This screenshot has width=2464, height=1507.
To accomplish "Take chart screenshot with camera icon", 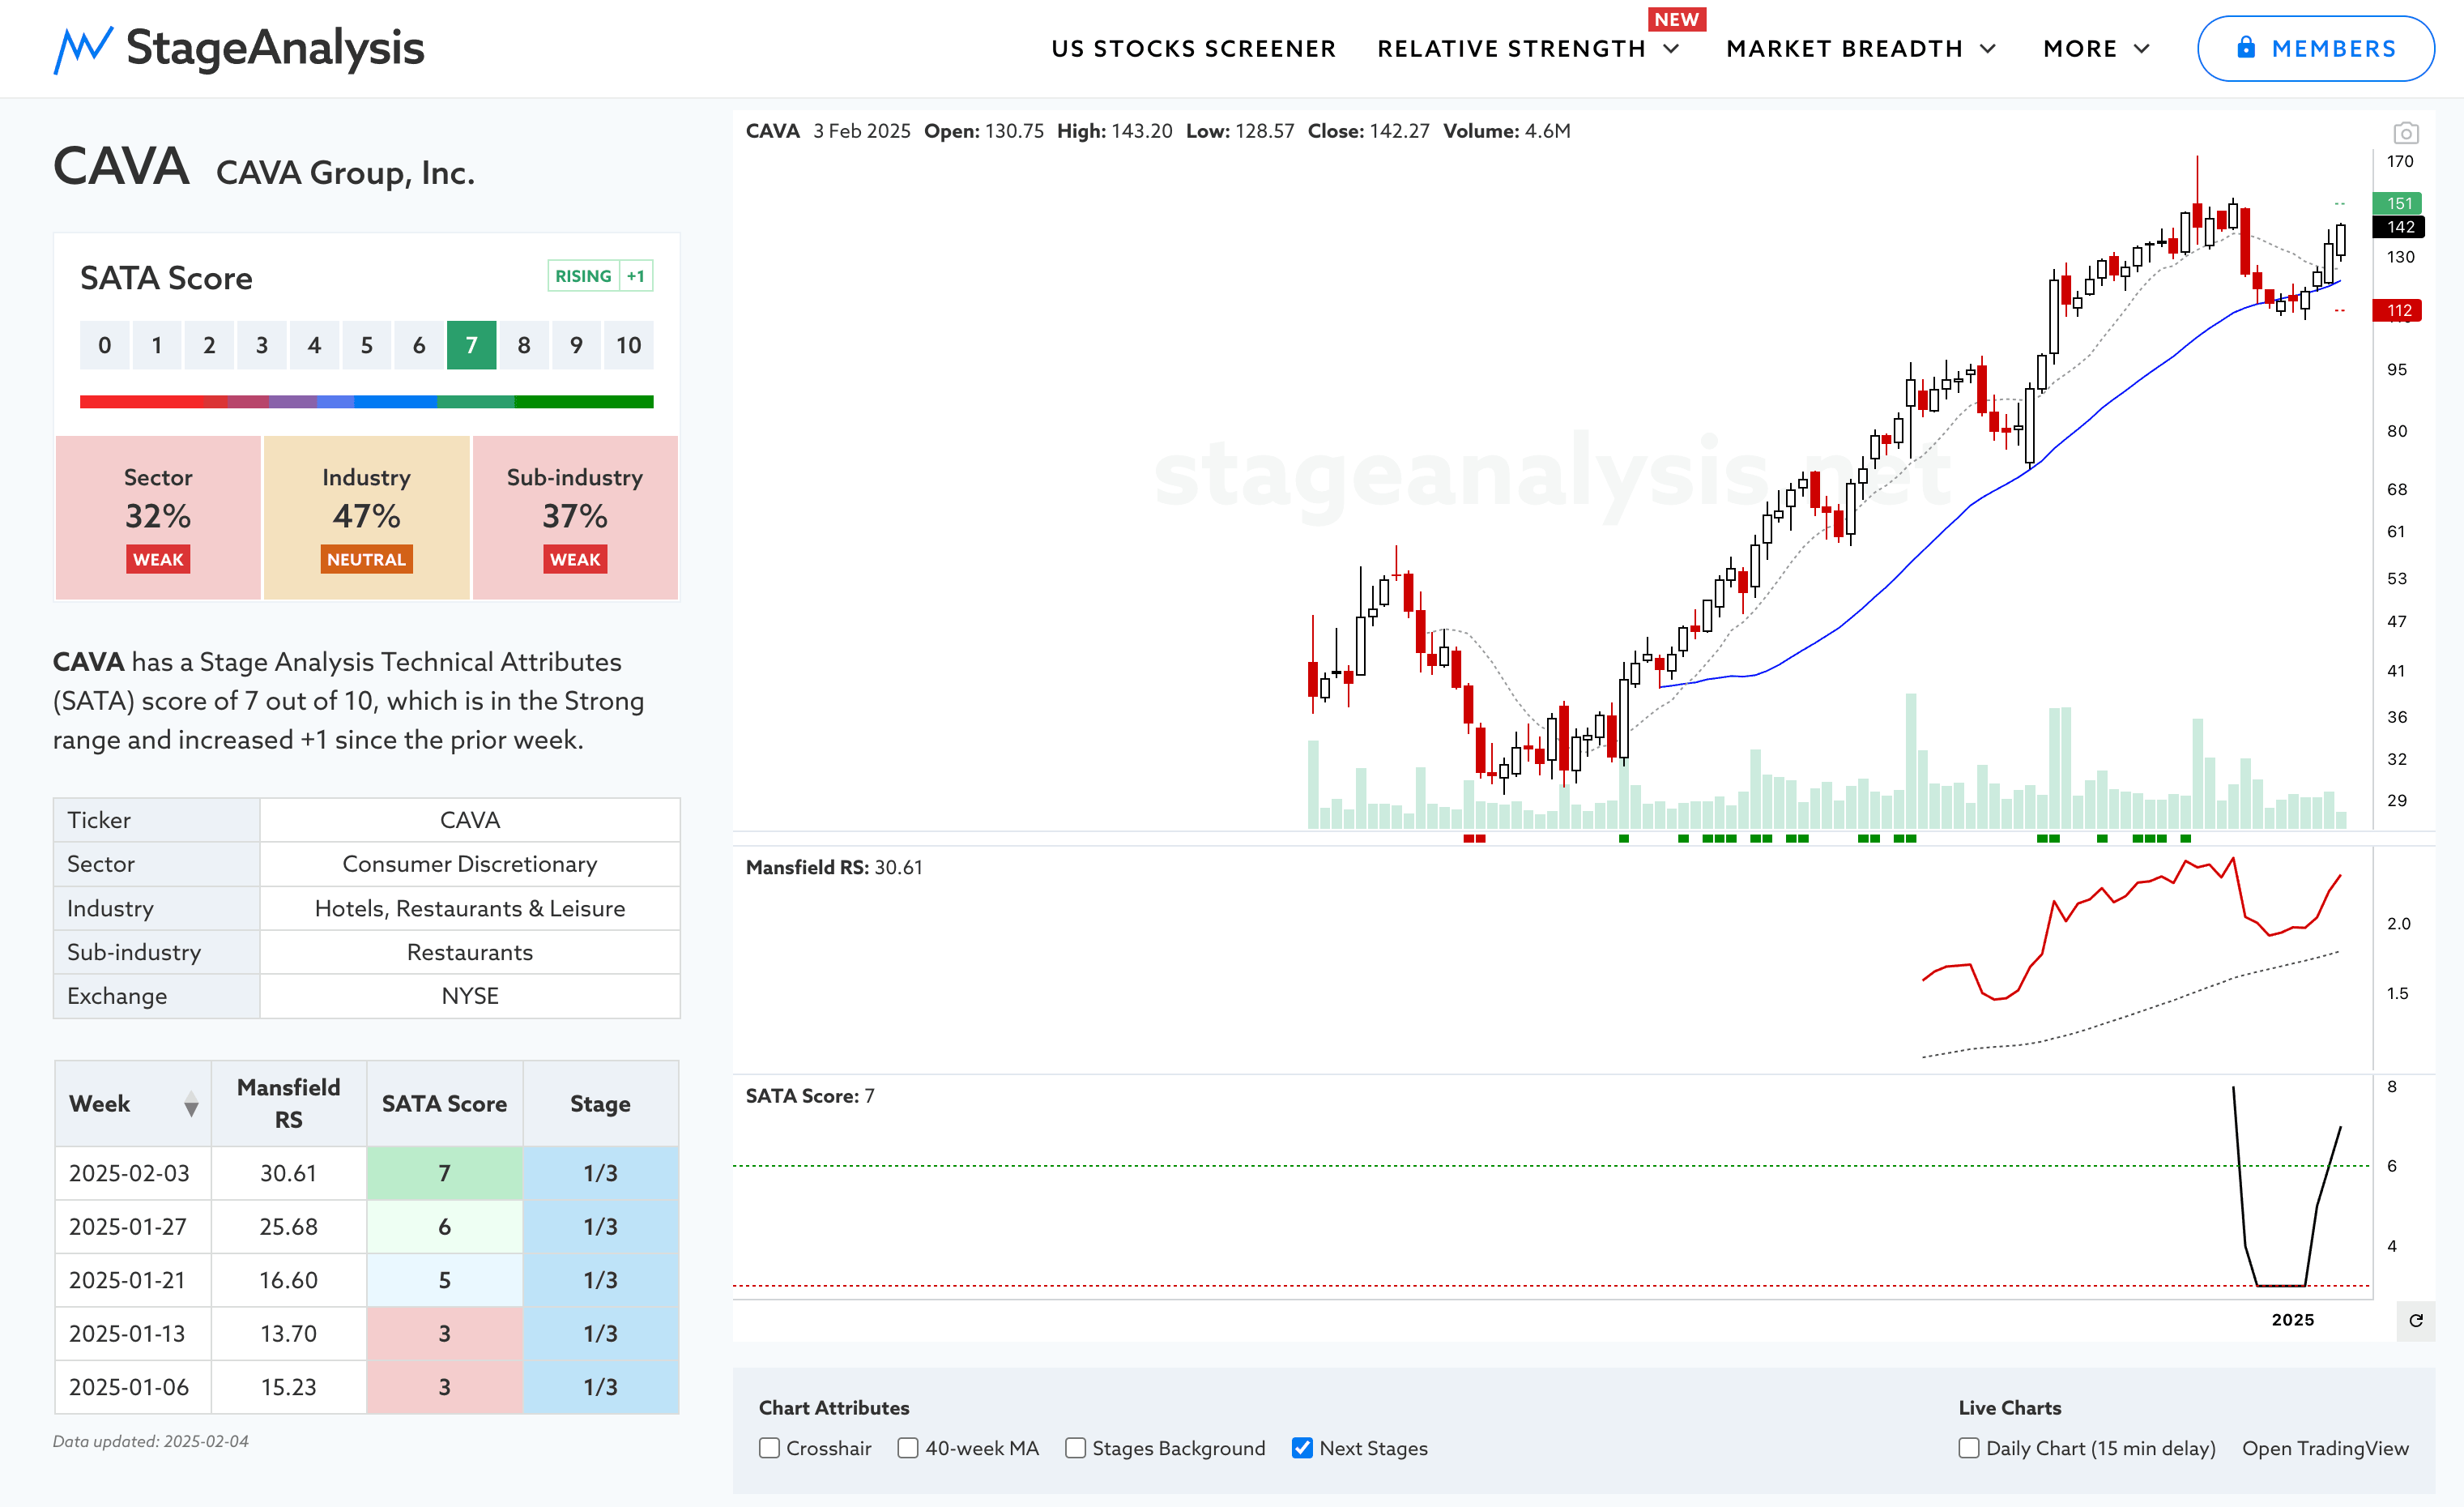I will click(2406, 133).
